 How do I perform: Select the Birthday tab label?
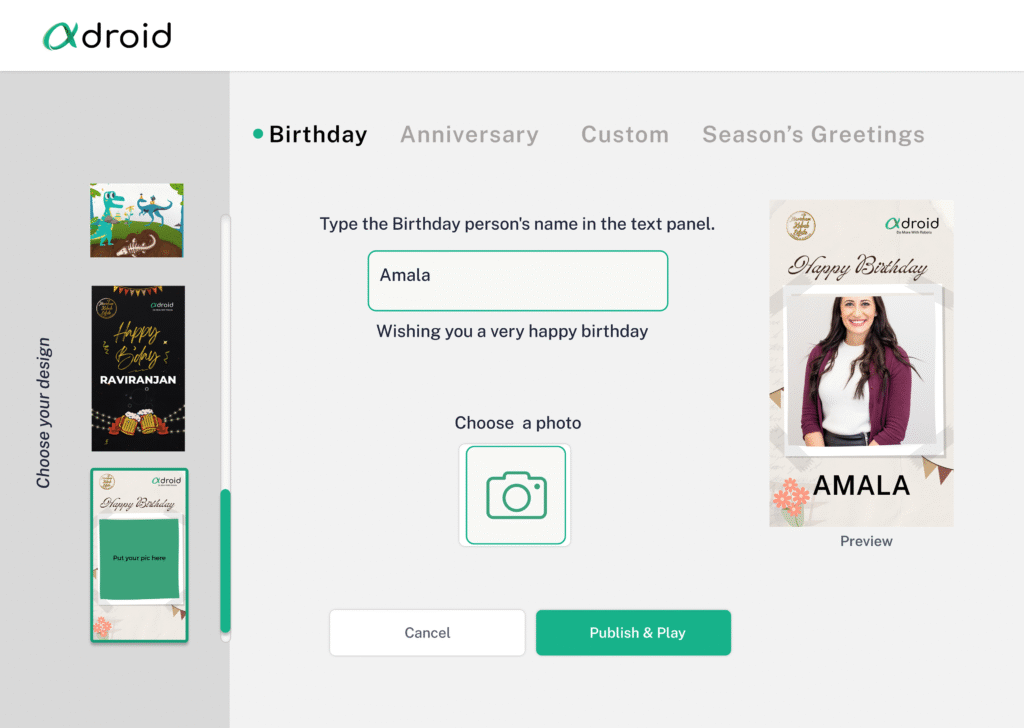(318, 134)
